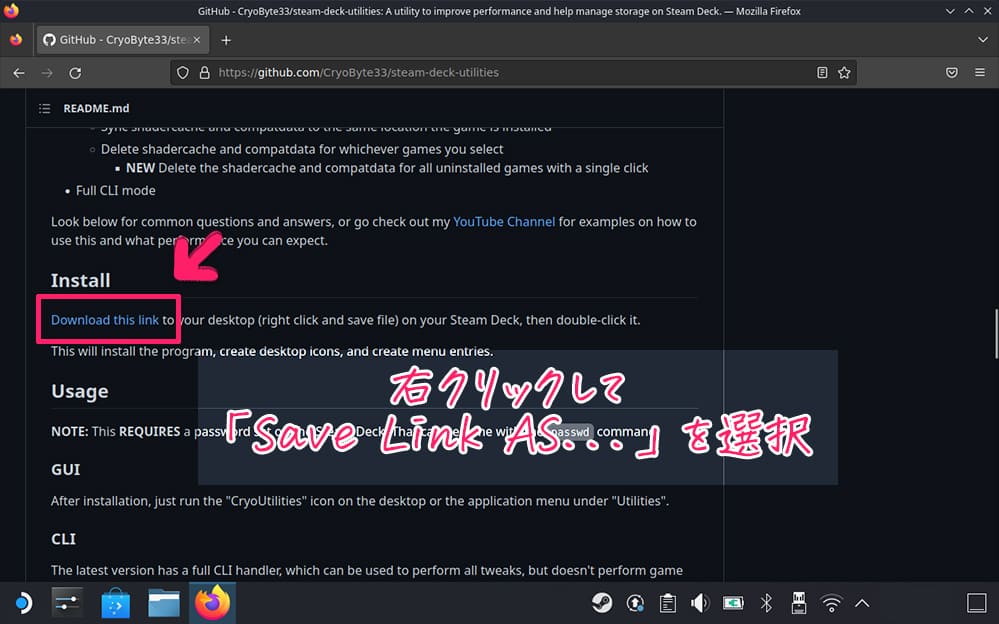Open the system updates tray icon
This screenshot has height=624, width=999.
(x=635, y=603)
